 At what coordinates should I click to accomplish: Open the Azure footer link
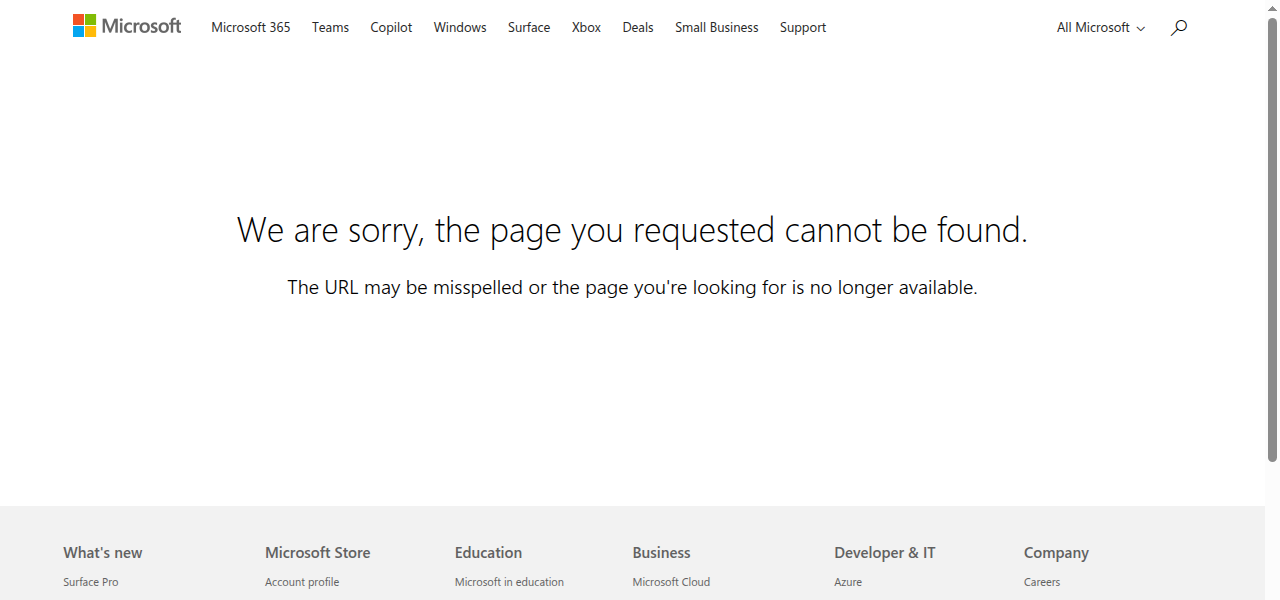coord(847,581)
